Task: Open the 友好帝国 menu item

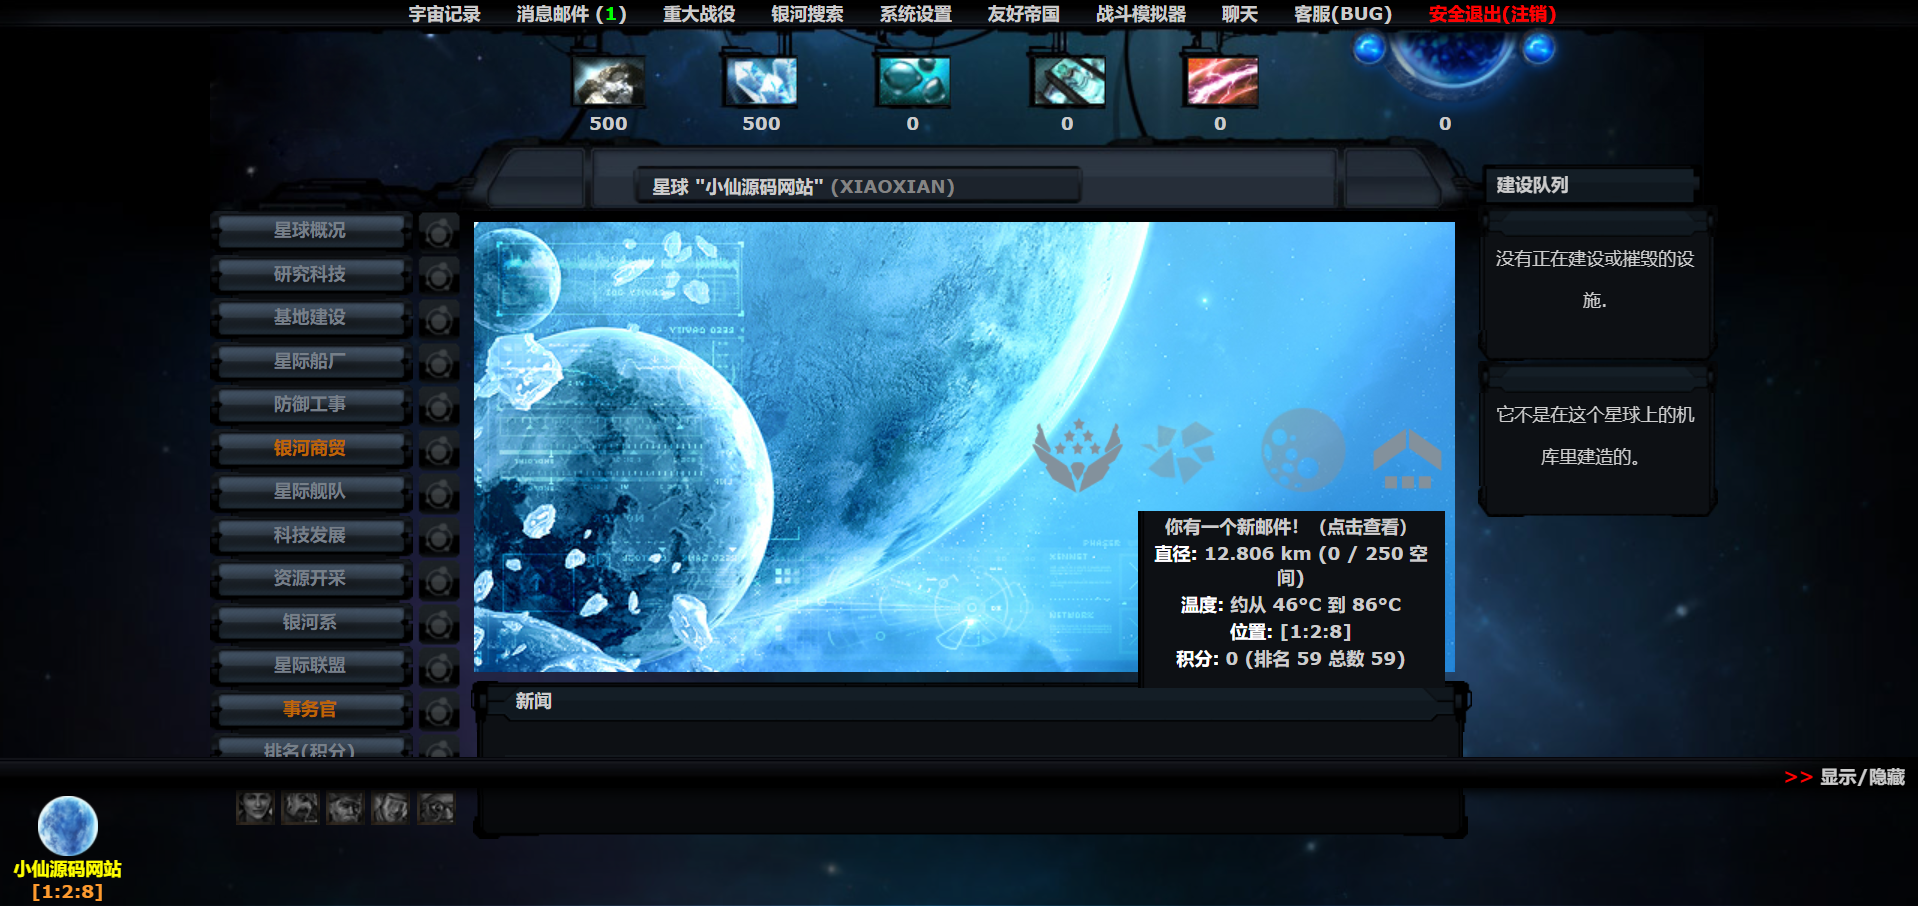Action: 1023,14
